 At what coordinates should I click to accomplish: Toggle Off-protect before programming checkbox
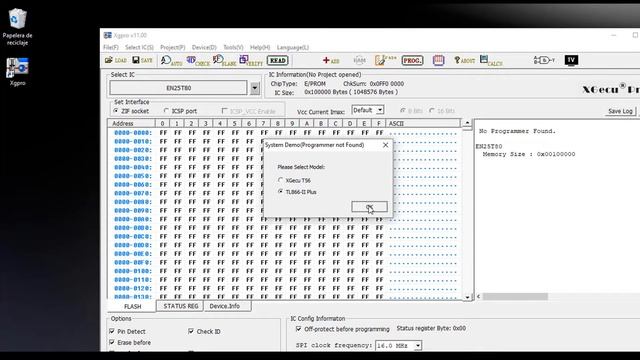coord(342,329)
